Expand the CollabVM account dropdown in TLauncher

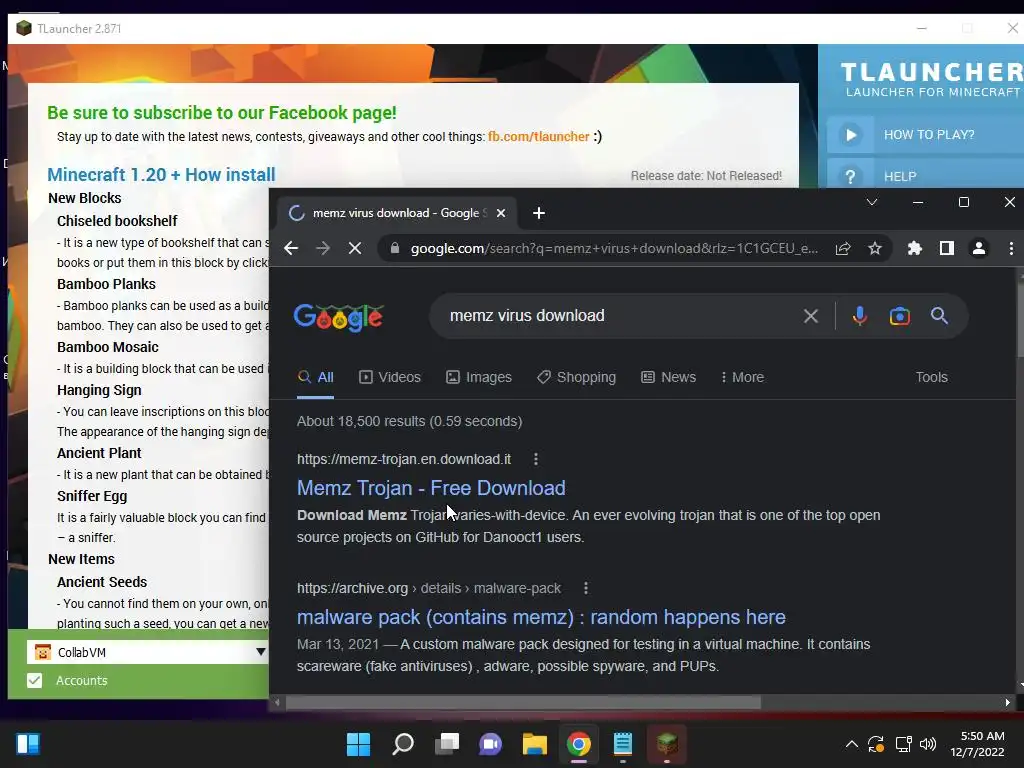pyautogui.click(x=261, y=652)
